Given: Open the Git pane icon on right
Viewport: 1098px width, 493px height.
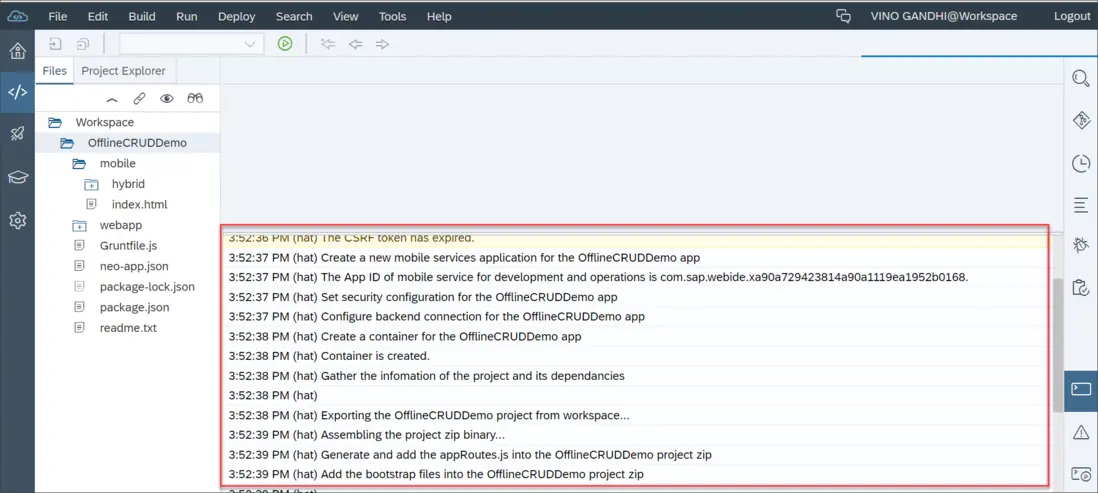Looking at the screenshot, I should [x=1081, y=120].
